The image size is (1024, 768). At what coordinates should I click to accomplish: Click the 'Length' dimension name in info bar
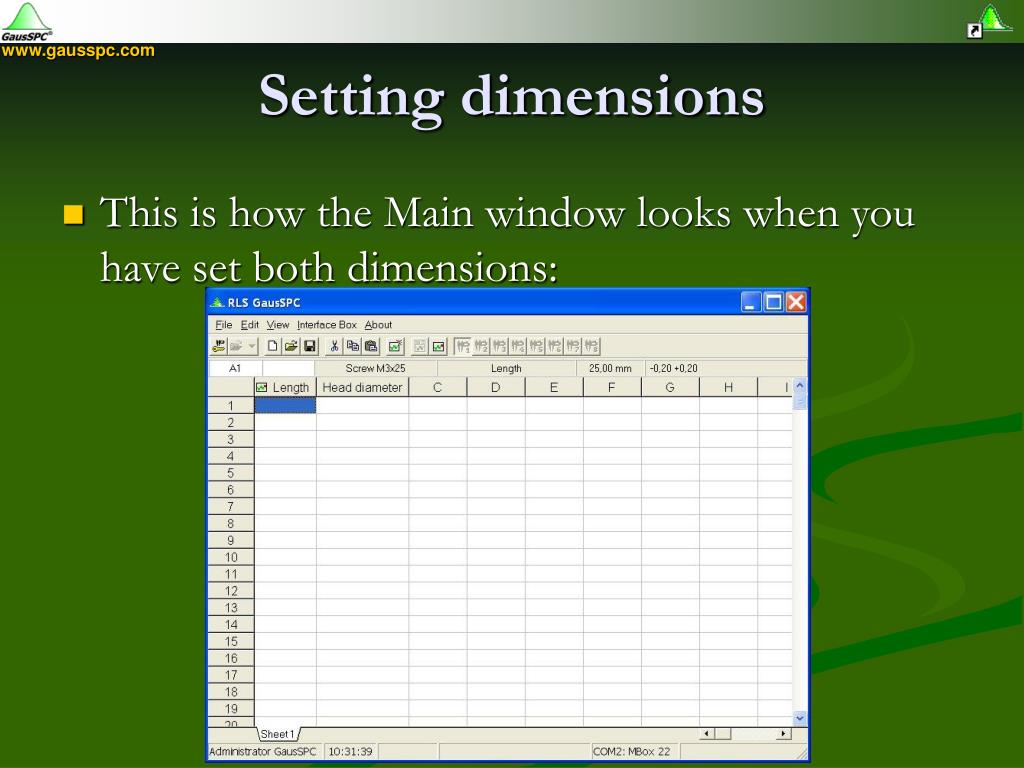click(x=506, y=368)
